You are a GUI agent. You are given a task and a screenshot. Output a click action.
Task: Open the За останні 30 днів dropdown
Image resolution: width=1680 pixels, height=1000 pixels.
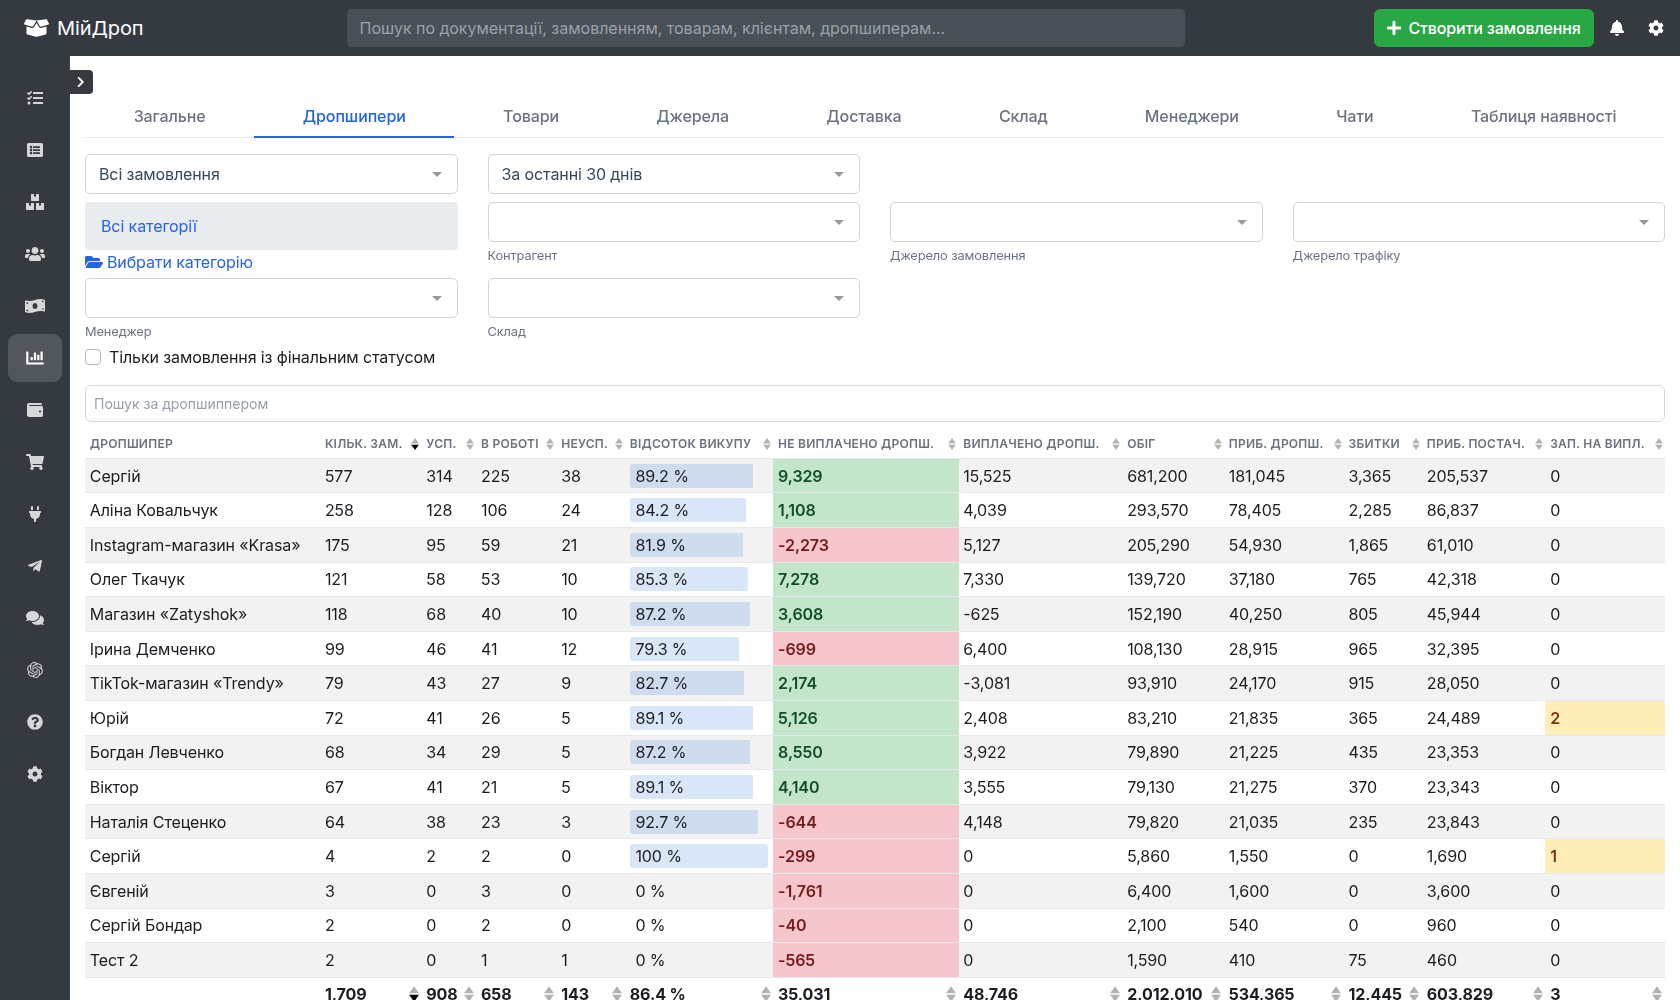tap(673, 174)
